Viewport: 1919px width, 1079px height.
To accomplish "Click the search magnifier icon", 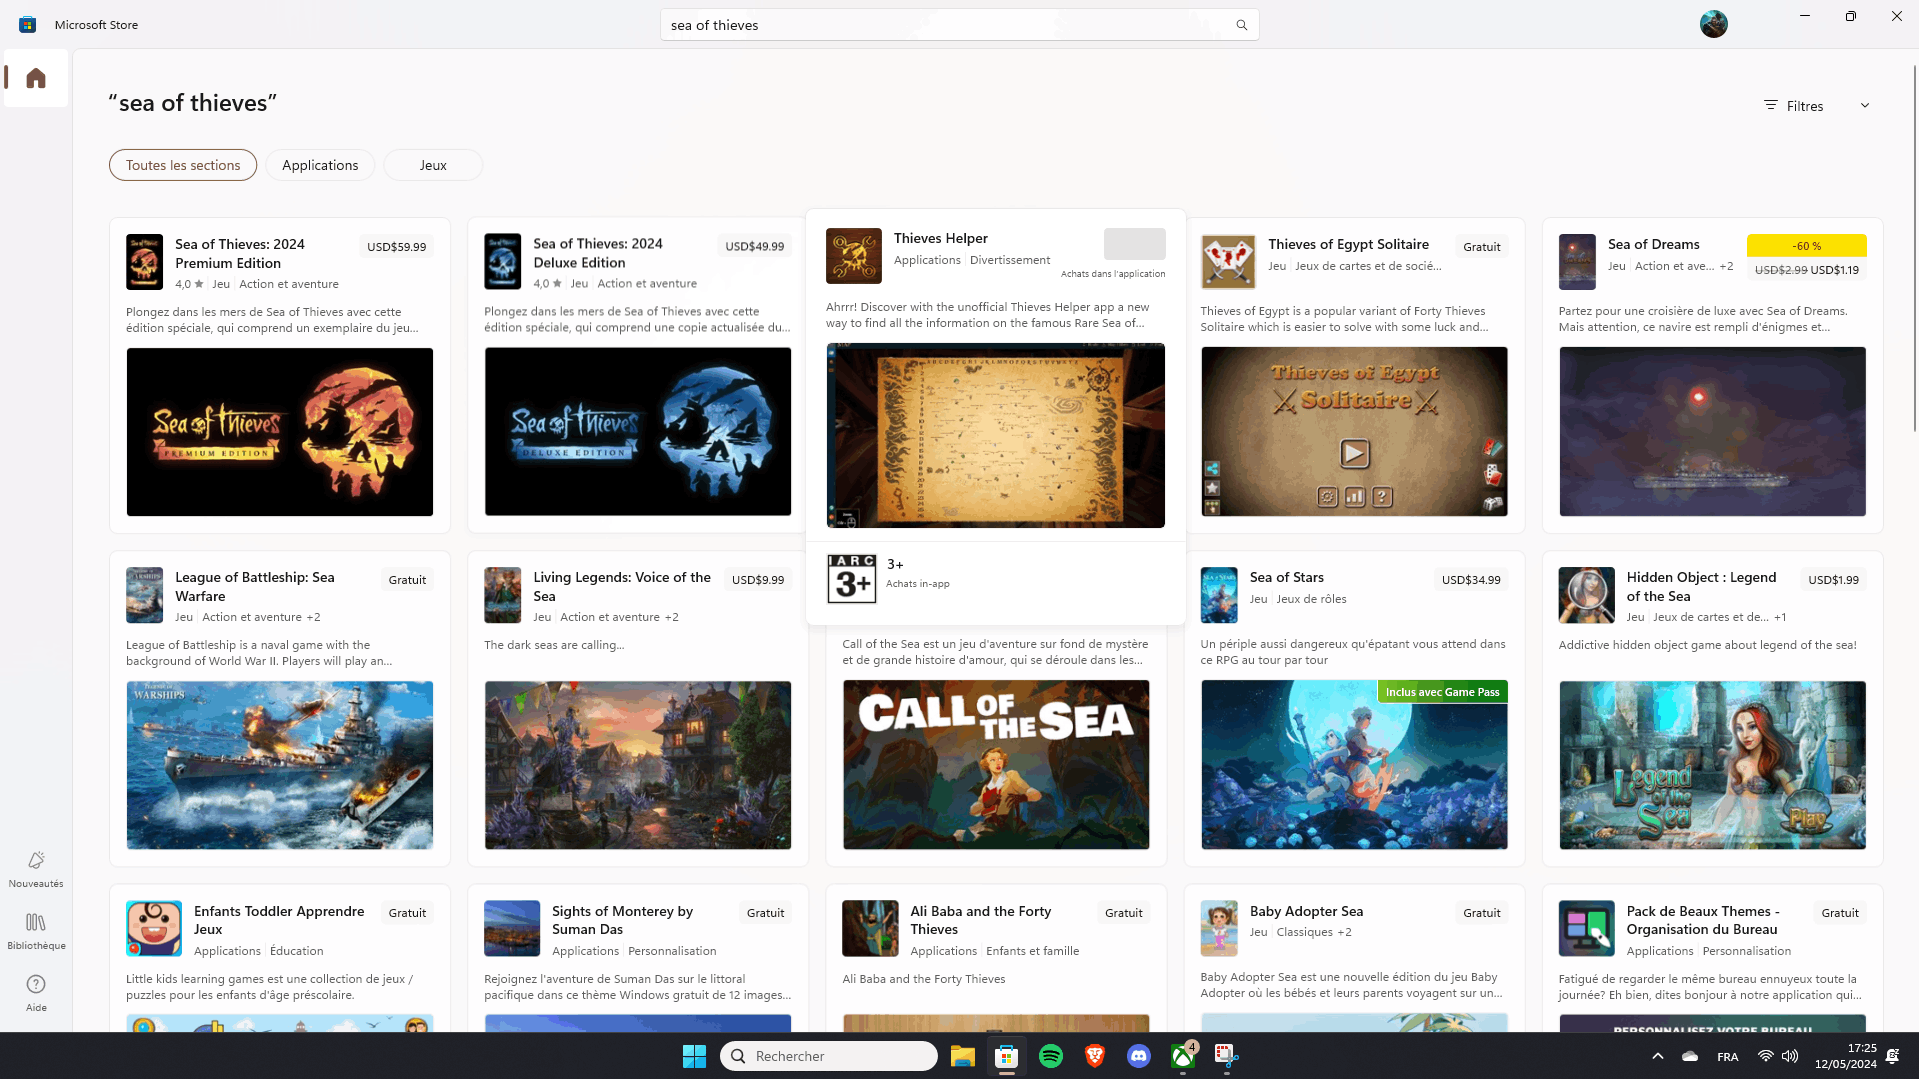I will coord(1241,25).
